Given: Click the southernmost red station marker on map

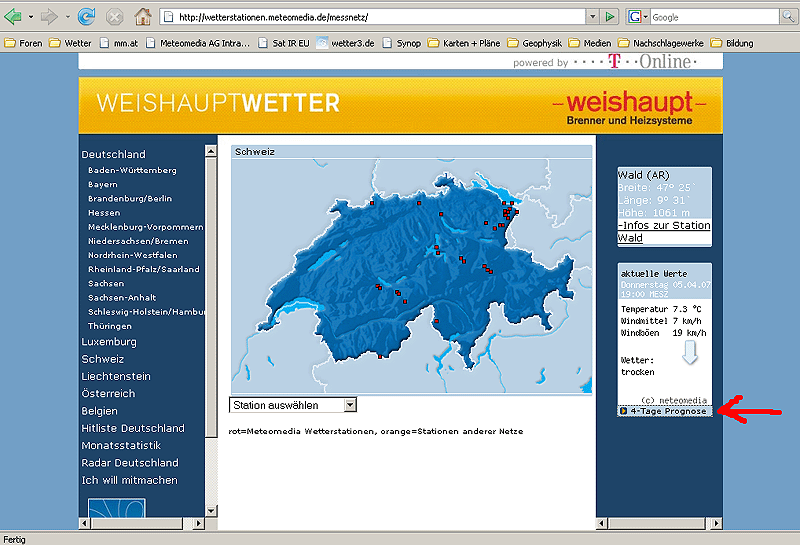Looking at the screenshot, I should (380, 357).
